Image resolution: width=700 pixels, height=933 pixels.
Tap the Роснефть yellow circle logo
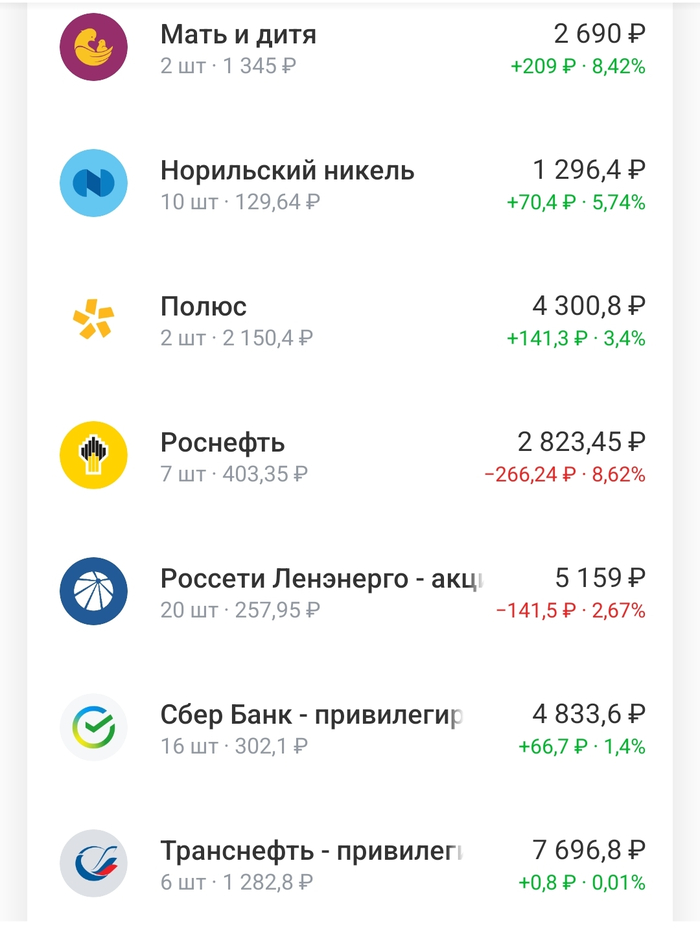click(x=93, y=455)
